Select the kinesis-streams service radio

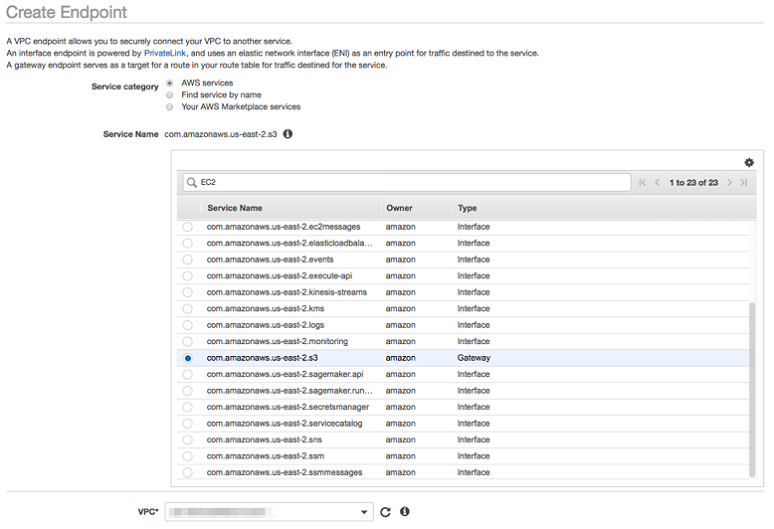[188, 292]
